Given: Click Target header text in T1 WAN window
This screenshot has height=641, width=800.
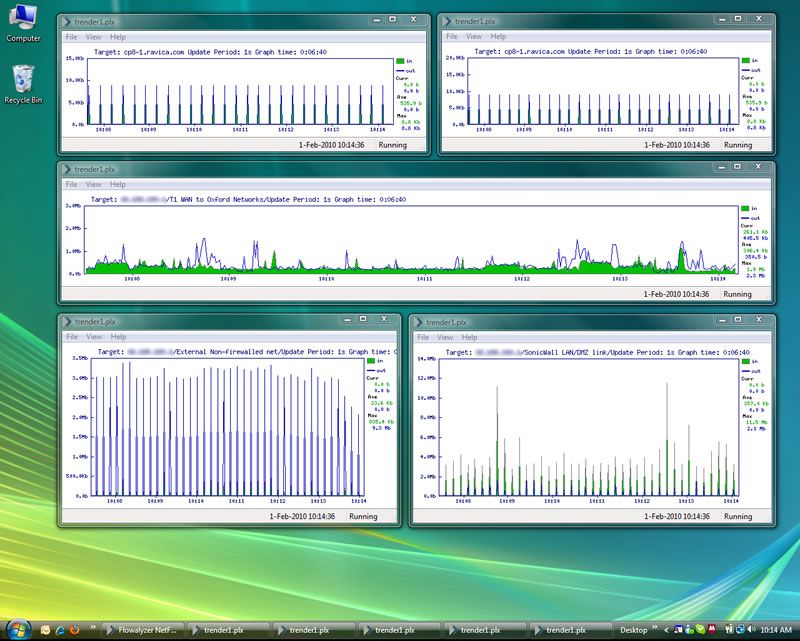Looking at the screenshot, I should coord(248,200).
